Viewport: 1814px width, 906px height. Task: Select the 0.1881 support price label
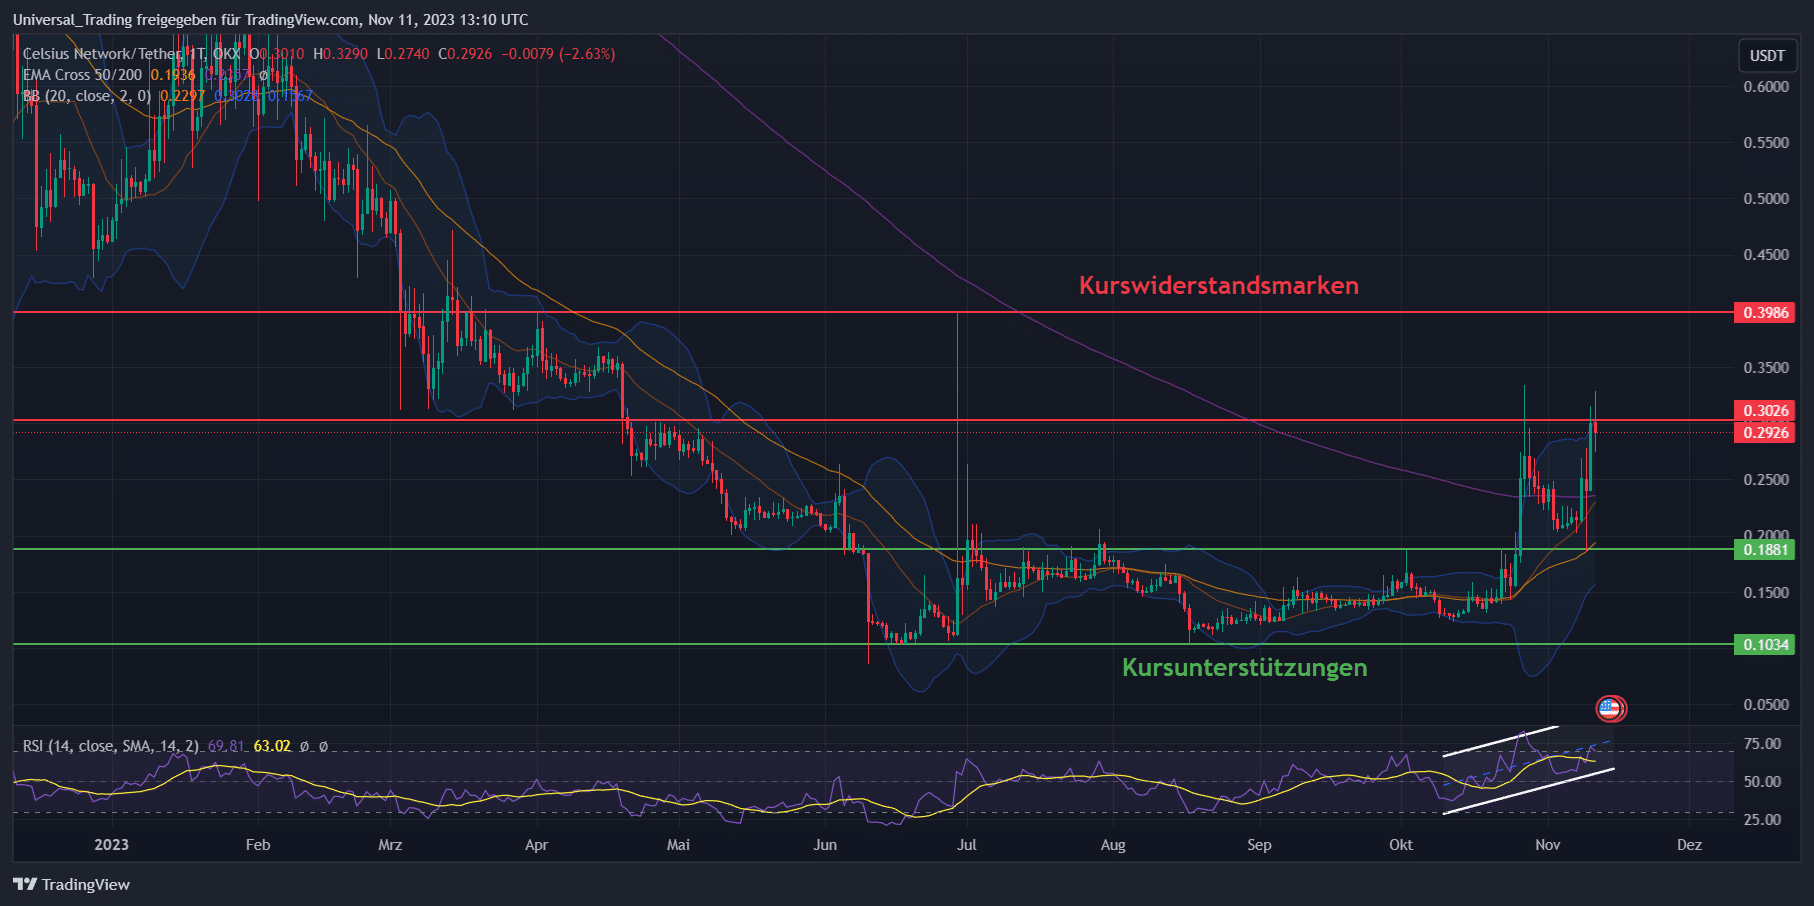tap(1766, 550)
